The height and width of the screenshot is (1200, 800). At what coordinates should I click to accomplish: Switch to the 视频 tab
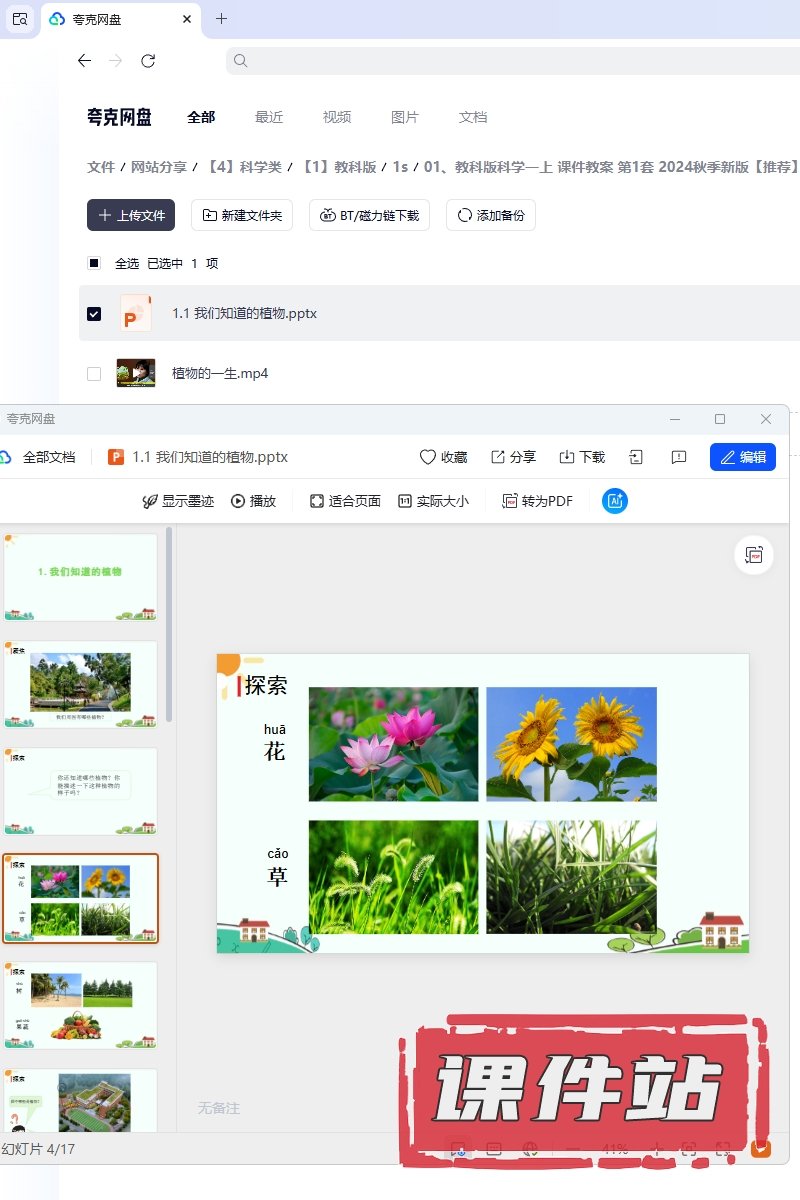337,117
